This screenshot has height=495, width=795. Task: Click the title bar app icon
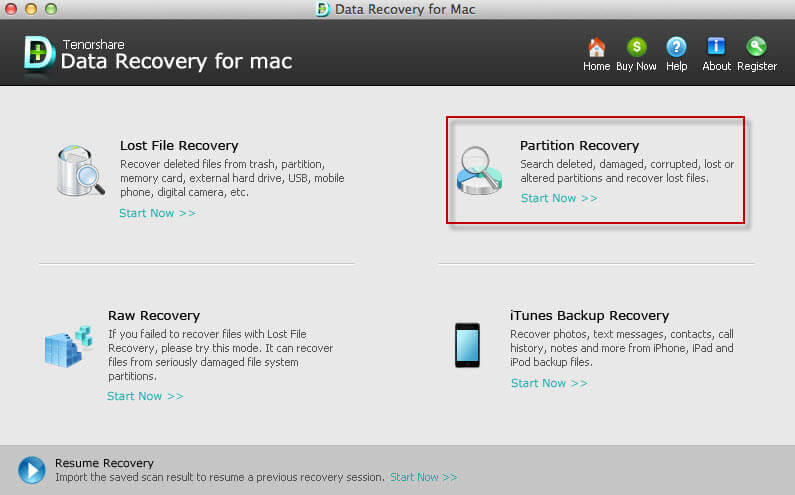click(322, 9)
